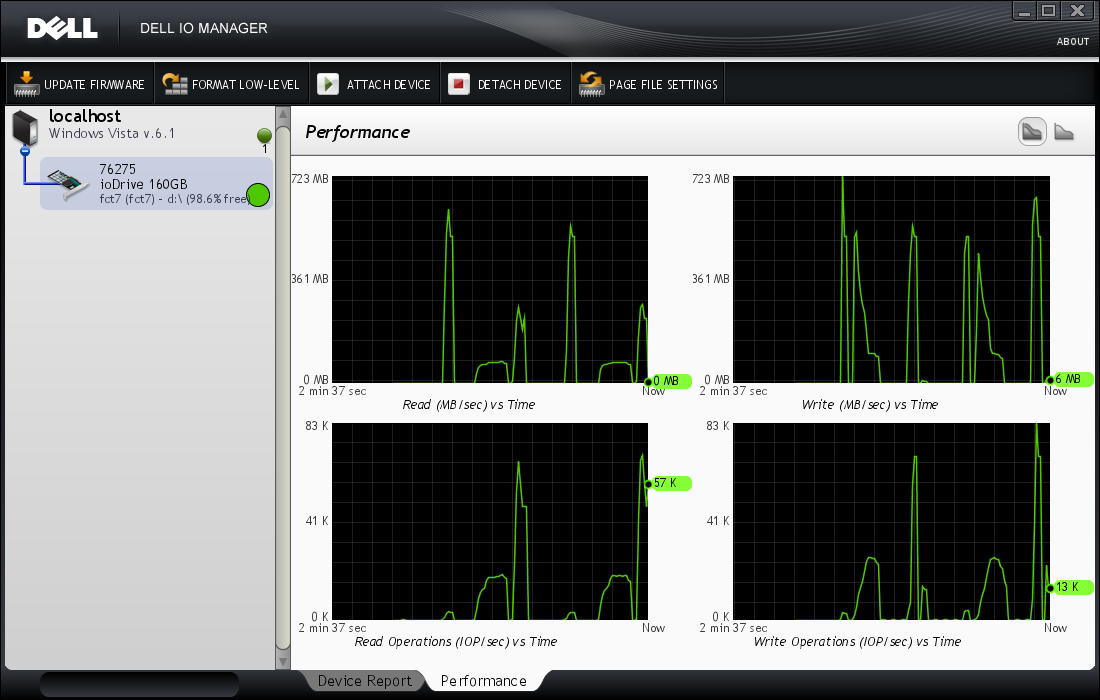Screen dimensions: 1100x700
Task: Switch to the Performance tab
Action: [483, 681]
